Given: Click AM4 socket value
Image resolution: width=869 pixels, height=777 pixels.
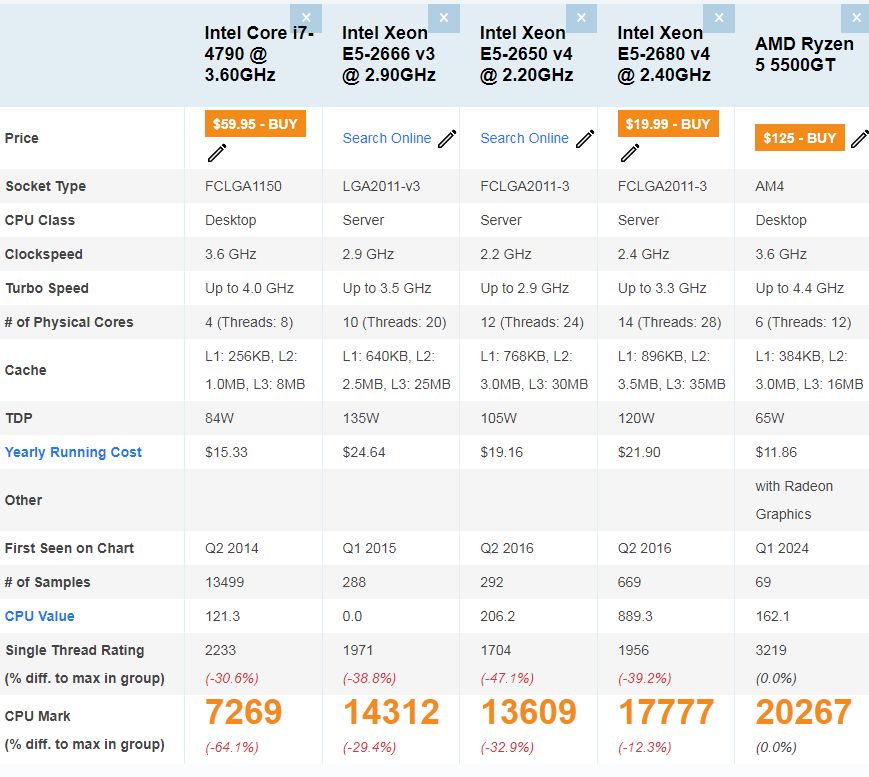Looking at the screenshot, I should pos(770,186).
